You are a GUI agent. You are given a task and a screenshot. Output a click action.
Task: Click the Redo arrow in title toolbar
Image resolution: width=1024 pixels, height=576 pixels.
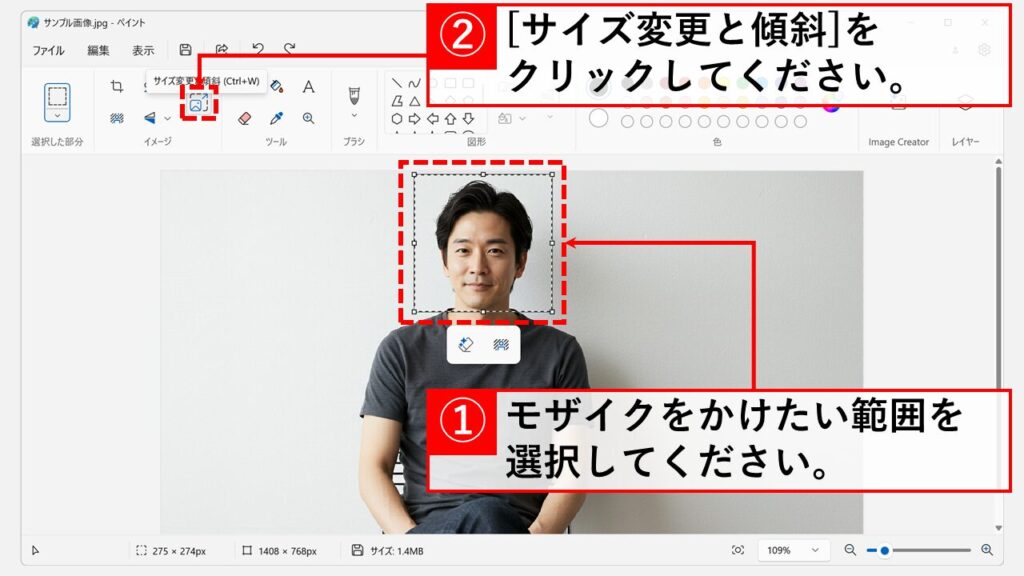[x=289, y=49]
